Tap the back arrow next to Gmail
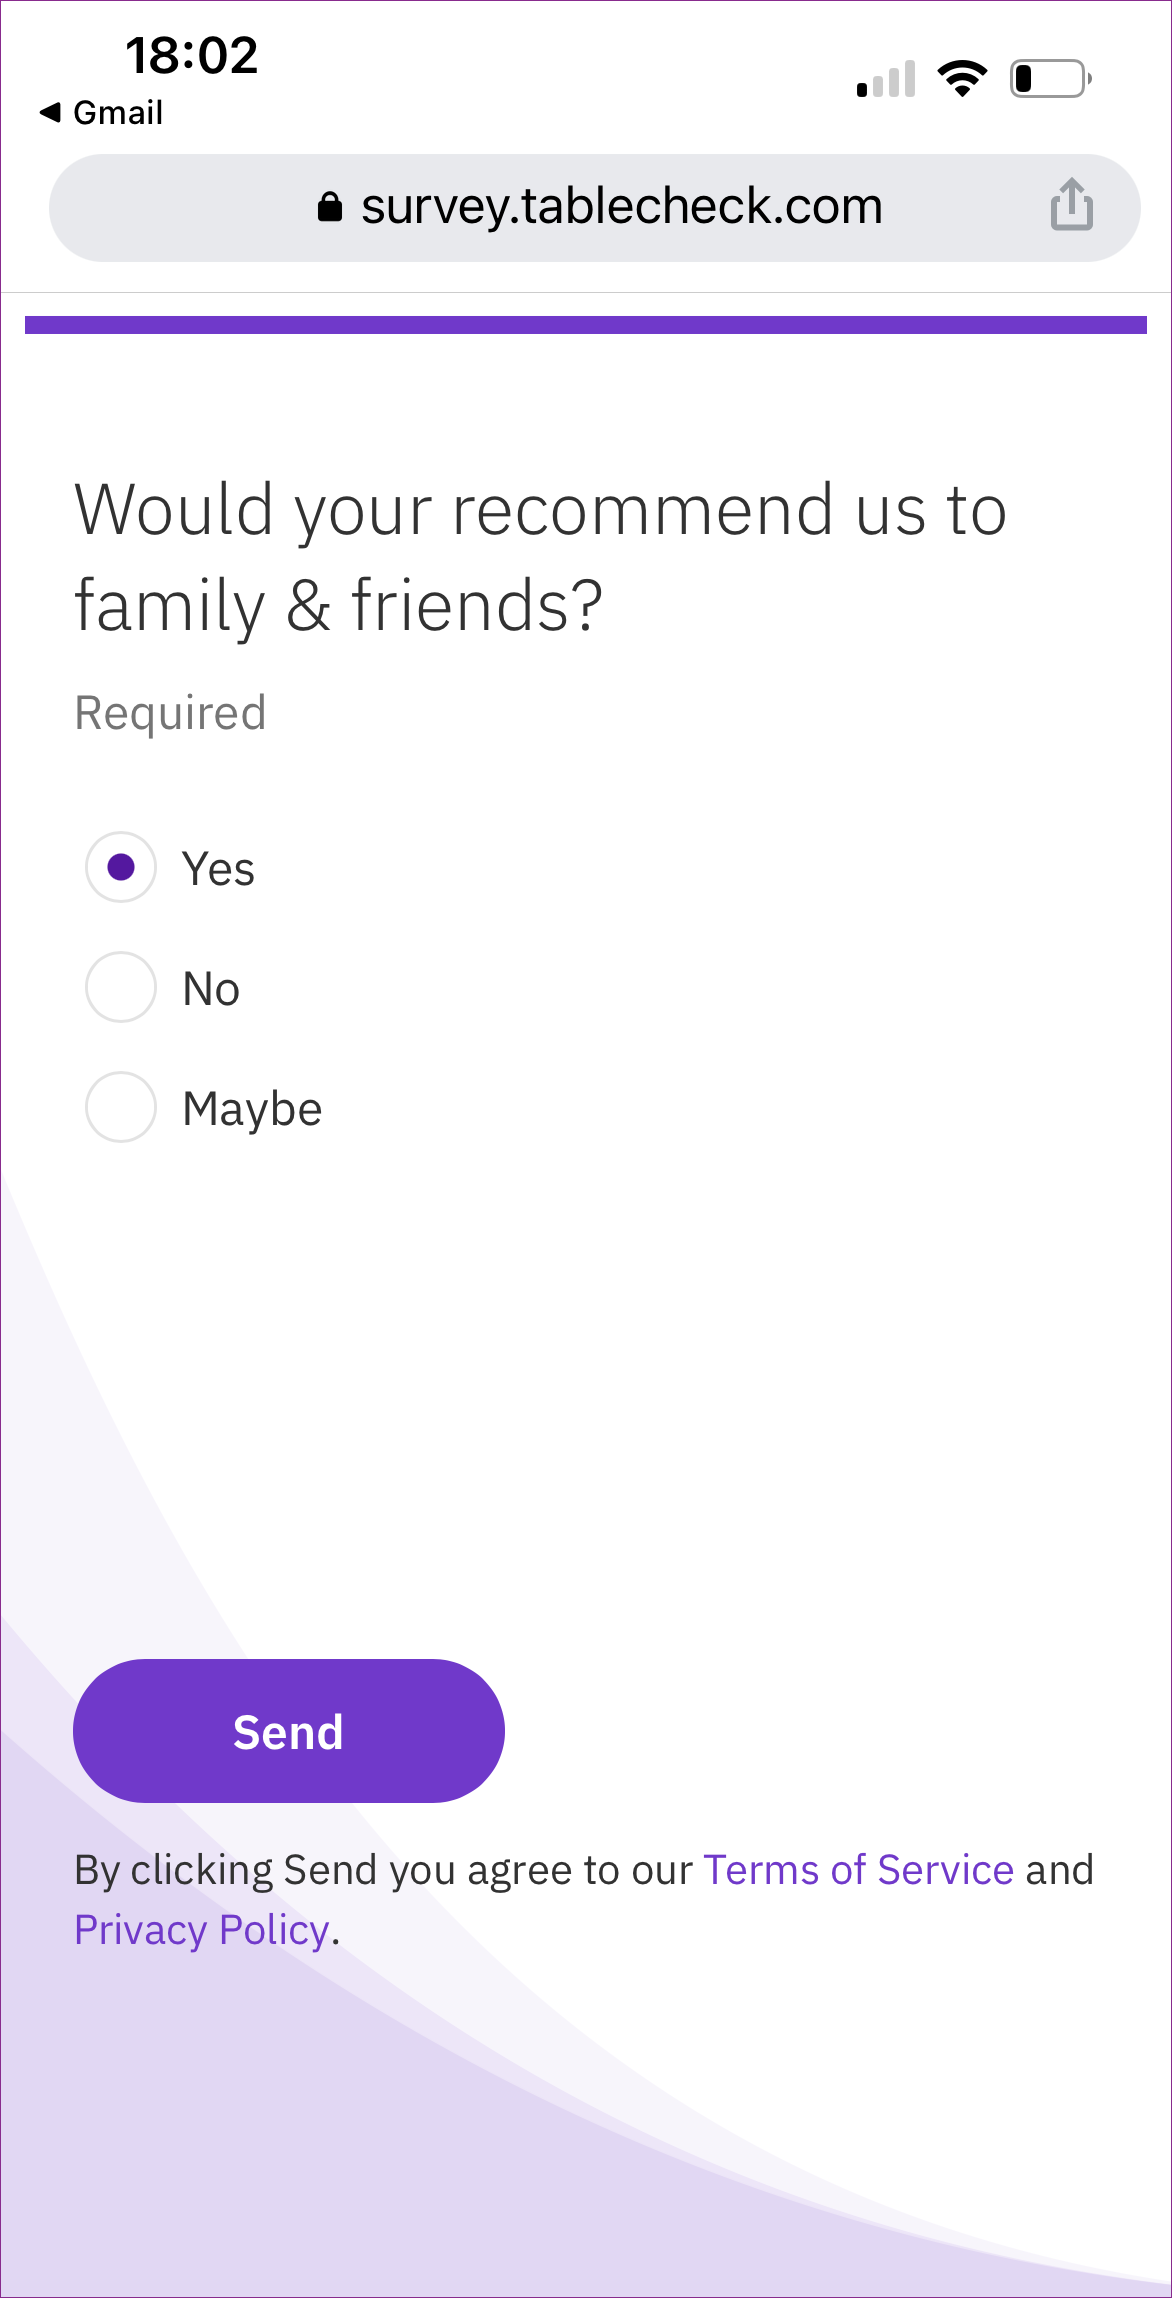Image resolution: width=1172 pixels, height=2298 pixels. [x=51, y=112]
